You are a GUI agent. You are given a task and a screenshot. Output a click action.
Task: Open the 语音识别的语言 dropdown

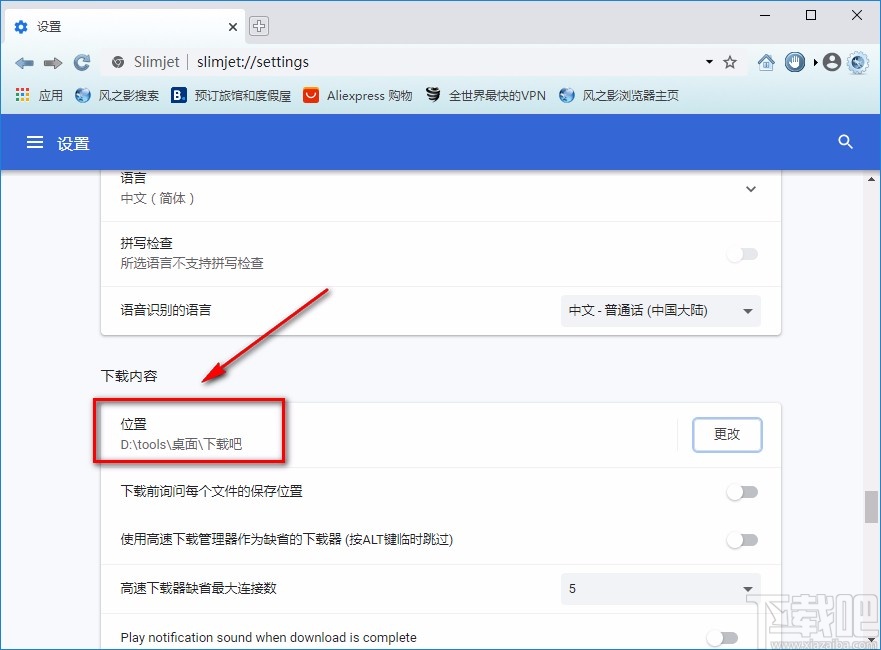coord(661,311)
